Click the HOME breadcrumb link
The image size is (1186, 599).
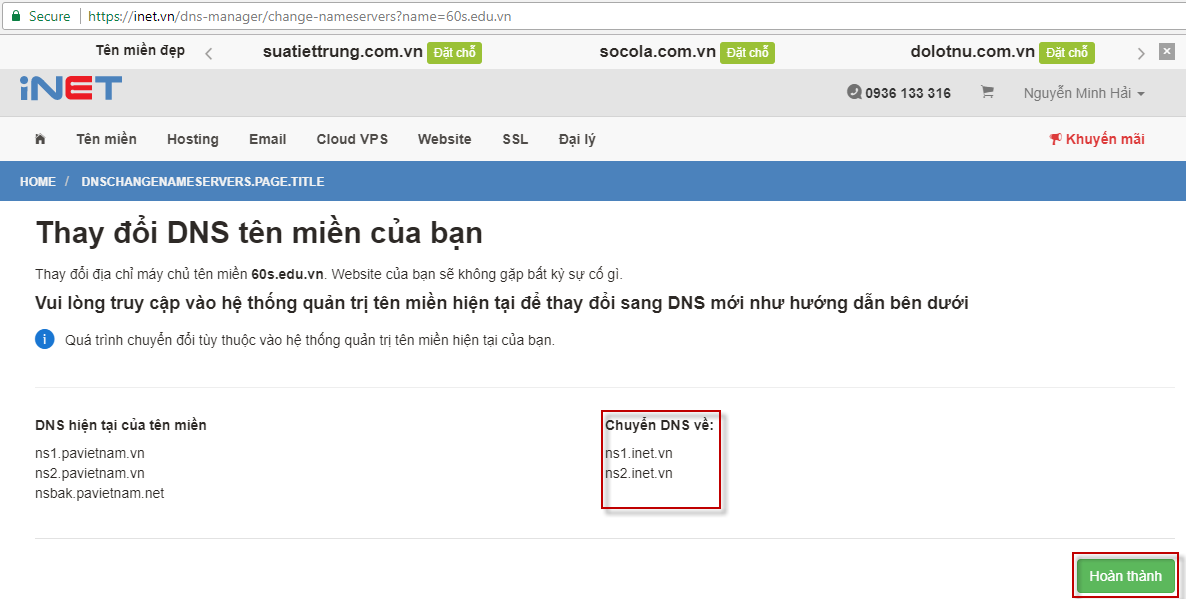pos(38,181)
